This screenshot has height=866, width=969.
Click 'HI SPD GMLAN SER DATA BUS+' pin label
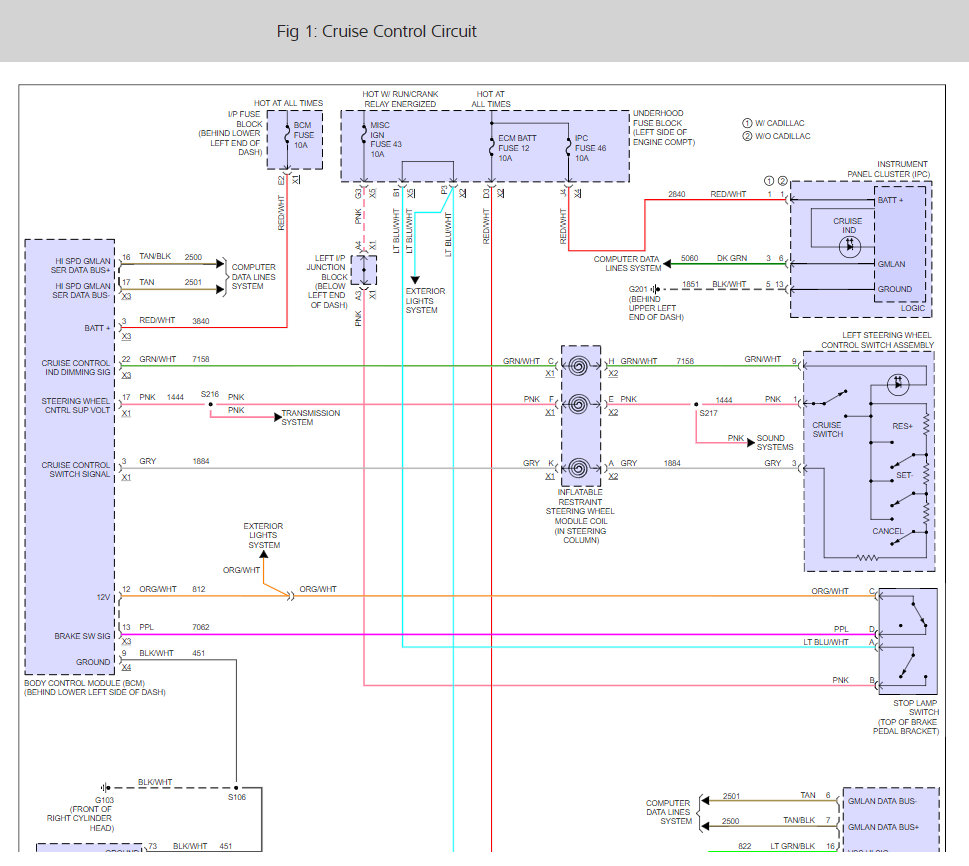pyautogui.click(x=80, y=266)
